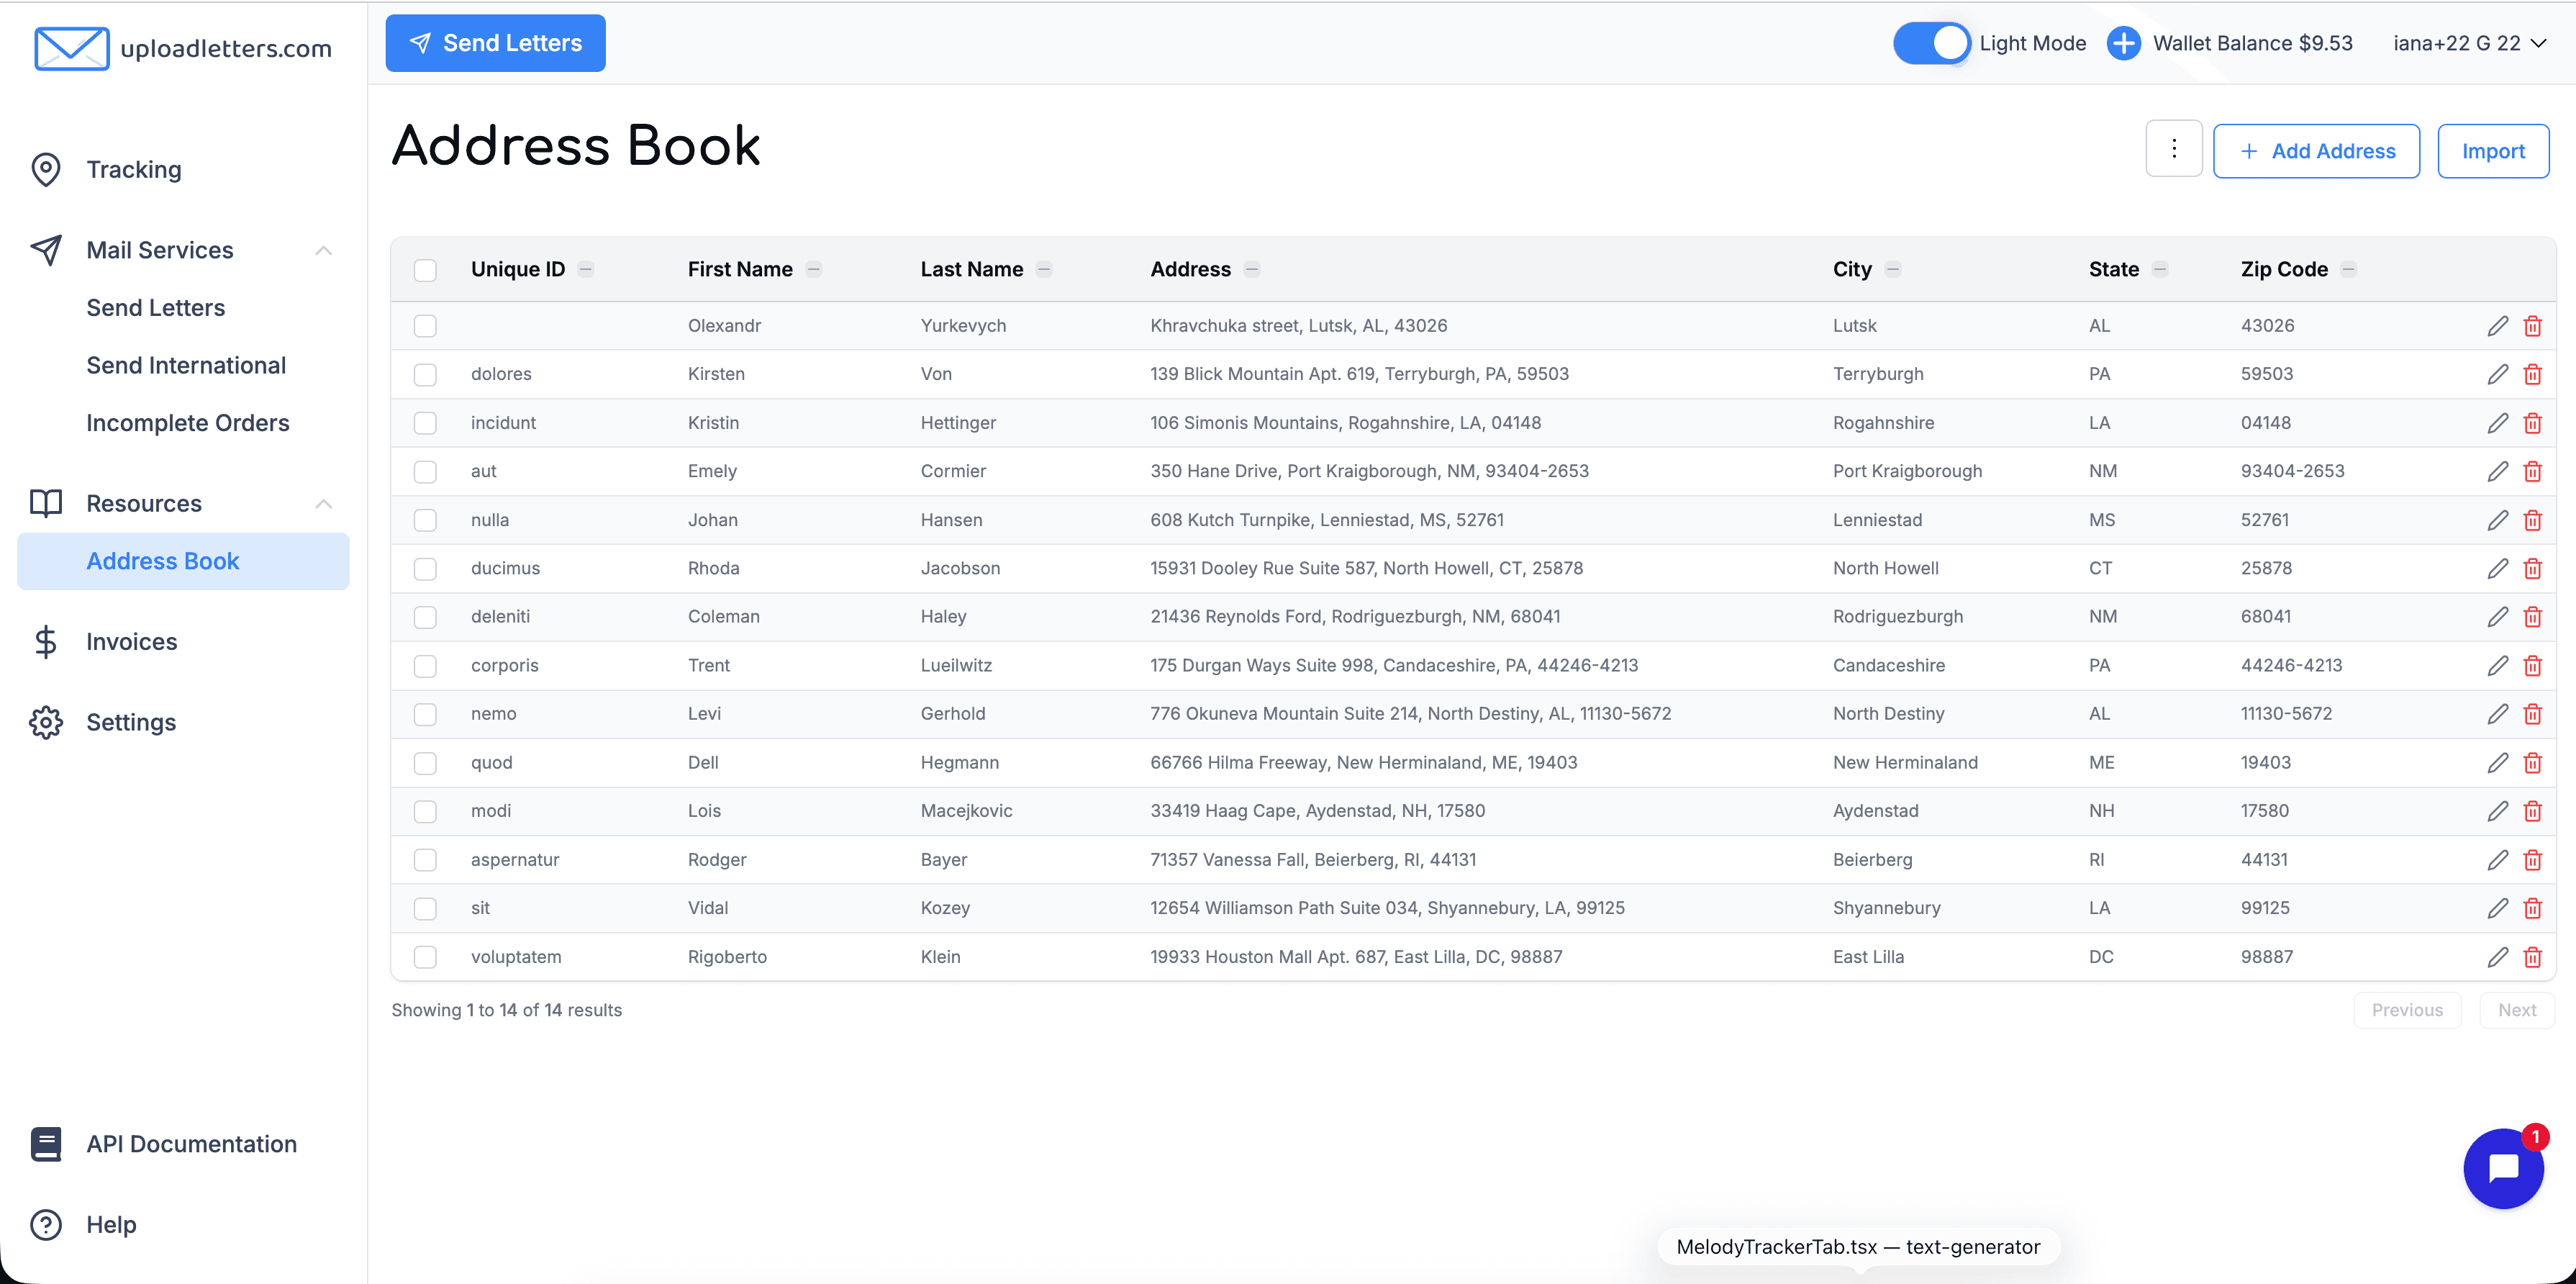Sort by the City column
Screen dimensions: 2576x1284
tap(1893, 269)
